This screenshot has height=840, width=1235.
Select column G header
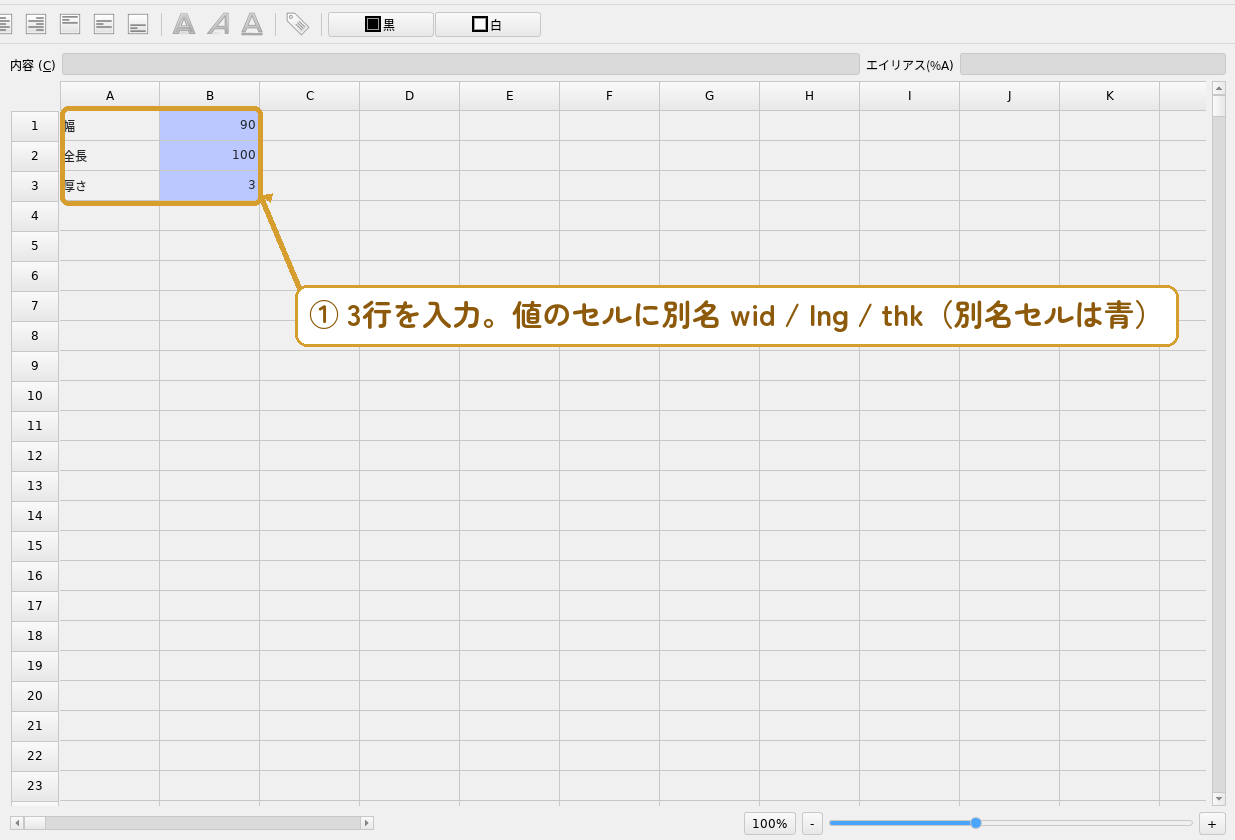[x=710, y=96]
